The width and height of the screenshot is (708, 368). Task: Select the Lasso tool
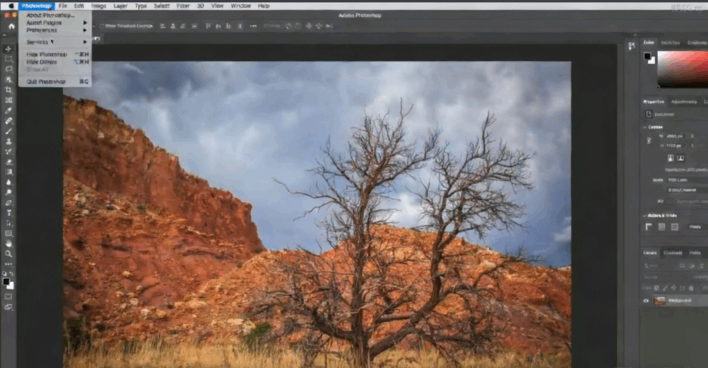tap(8, 69)
